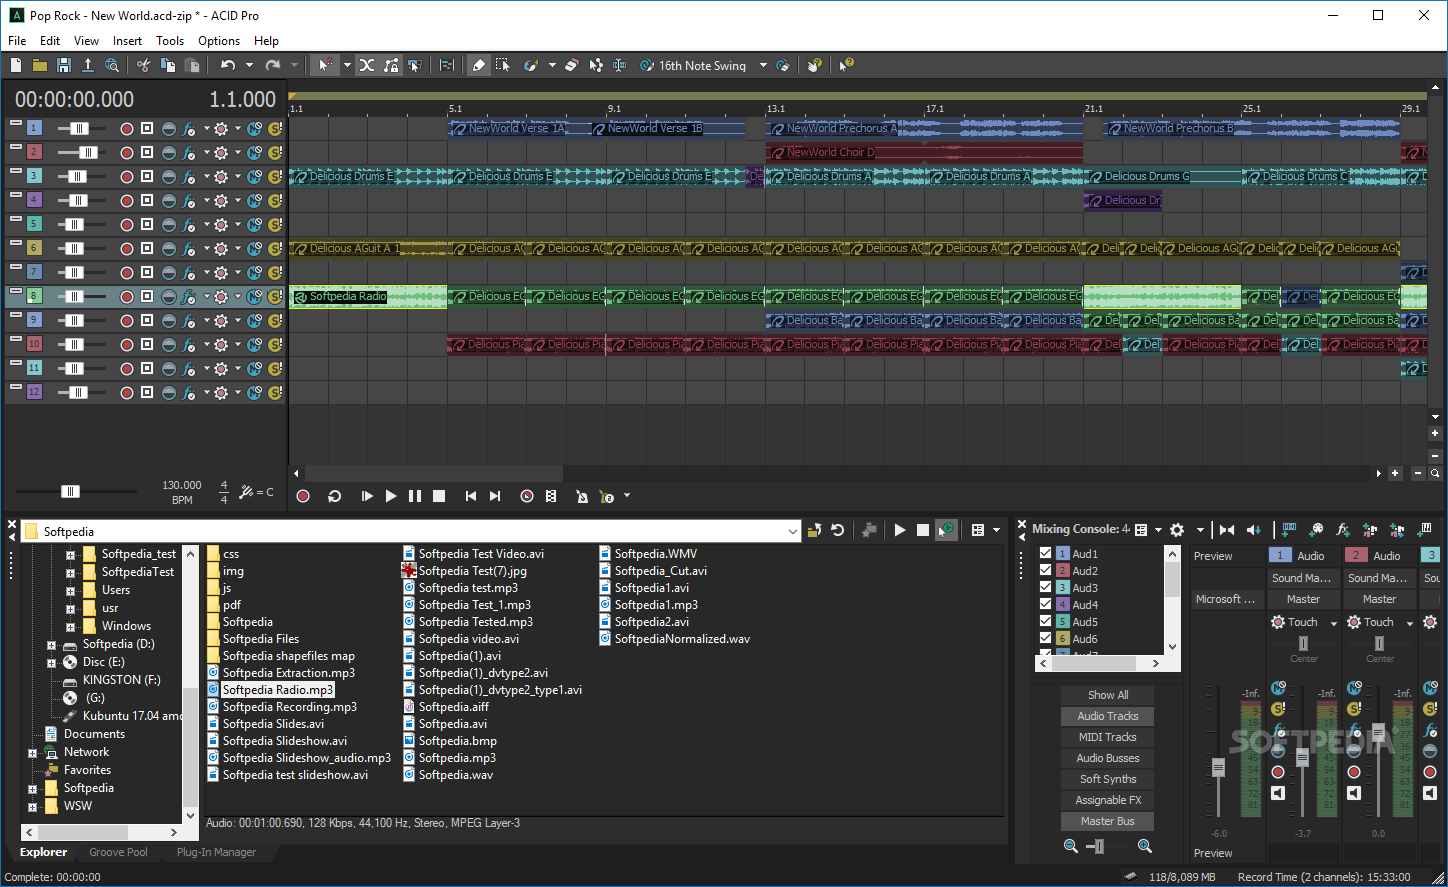Start preview of the selected file in Explorer
This screenshot has width=1448, height=887.
pos(900,531)
